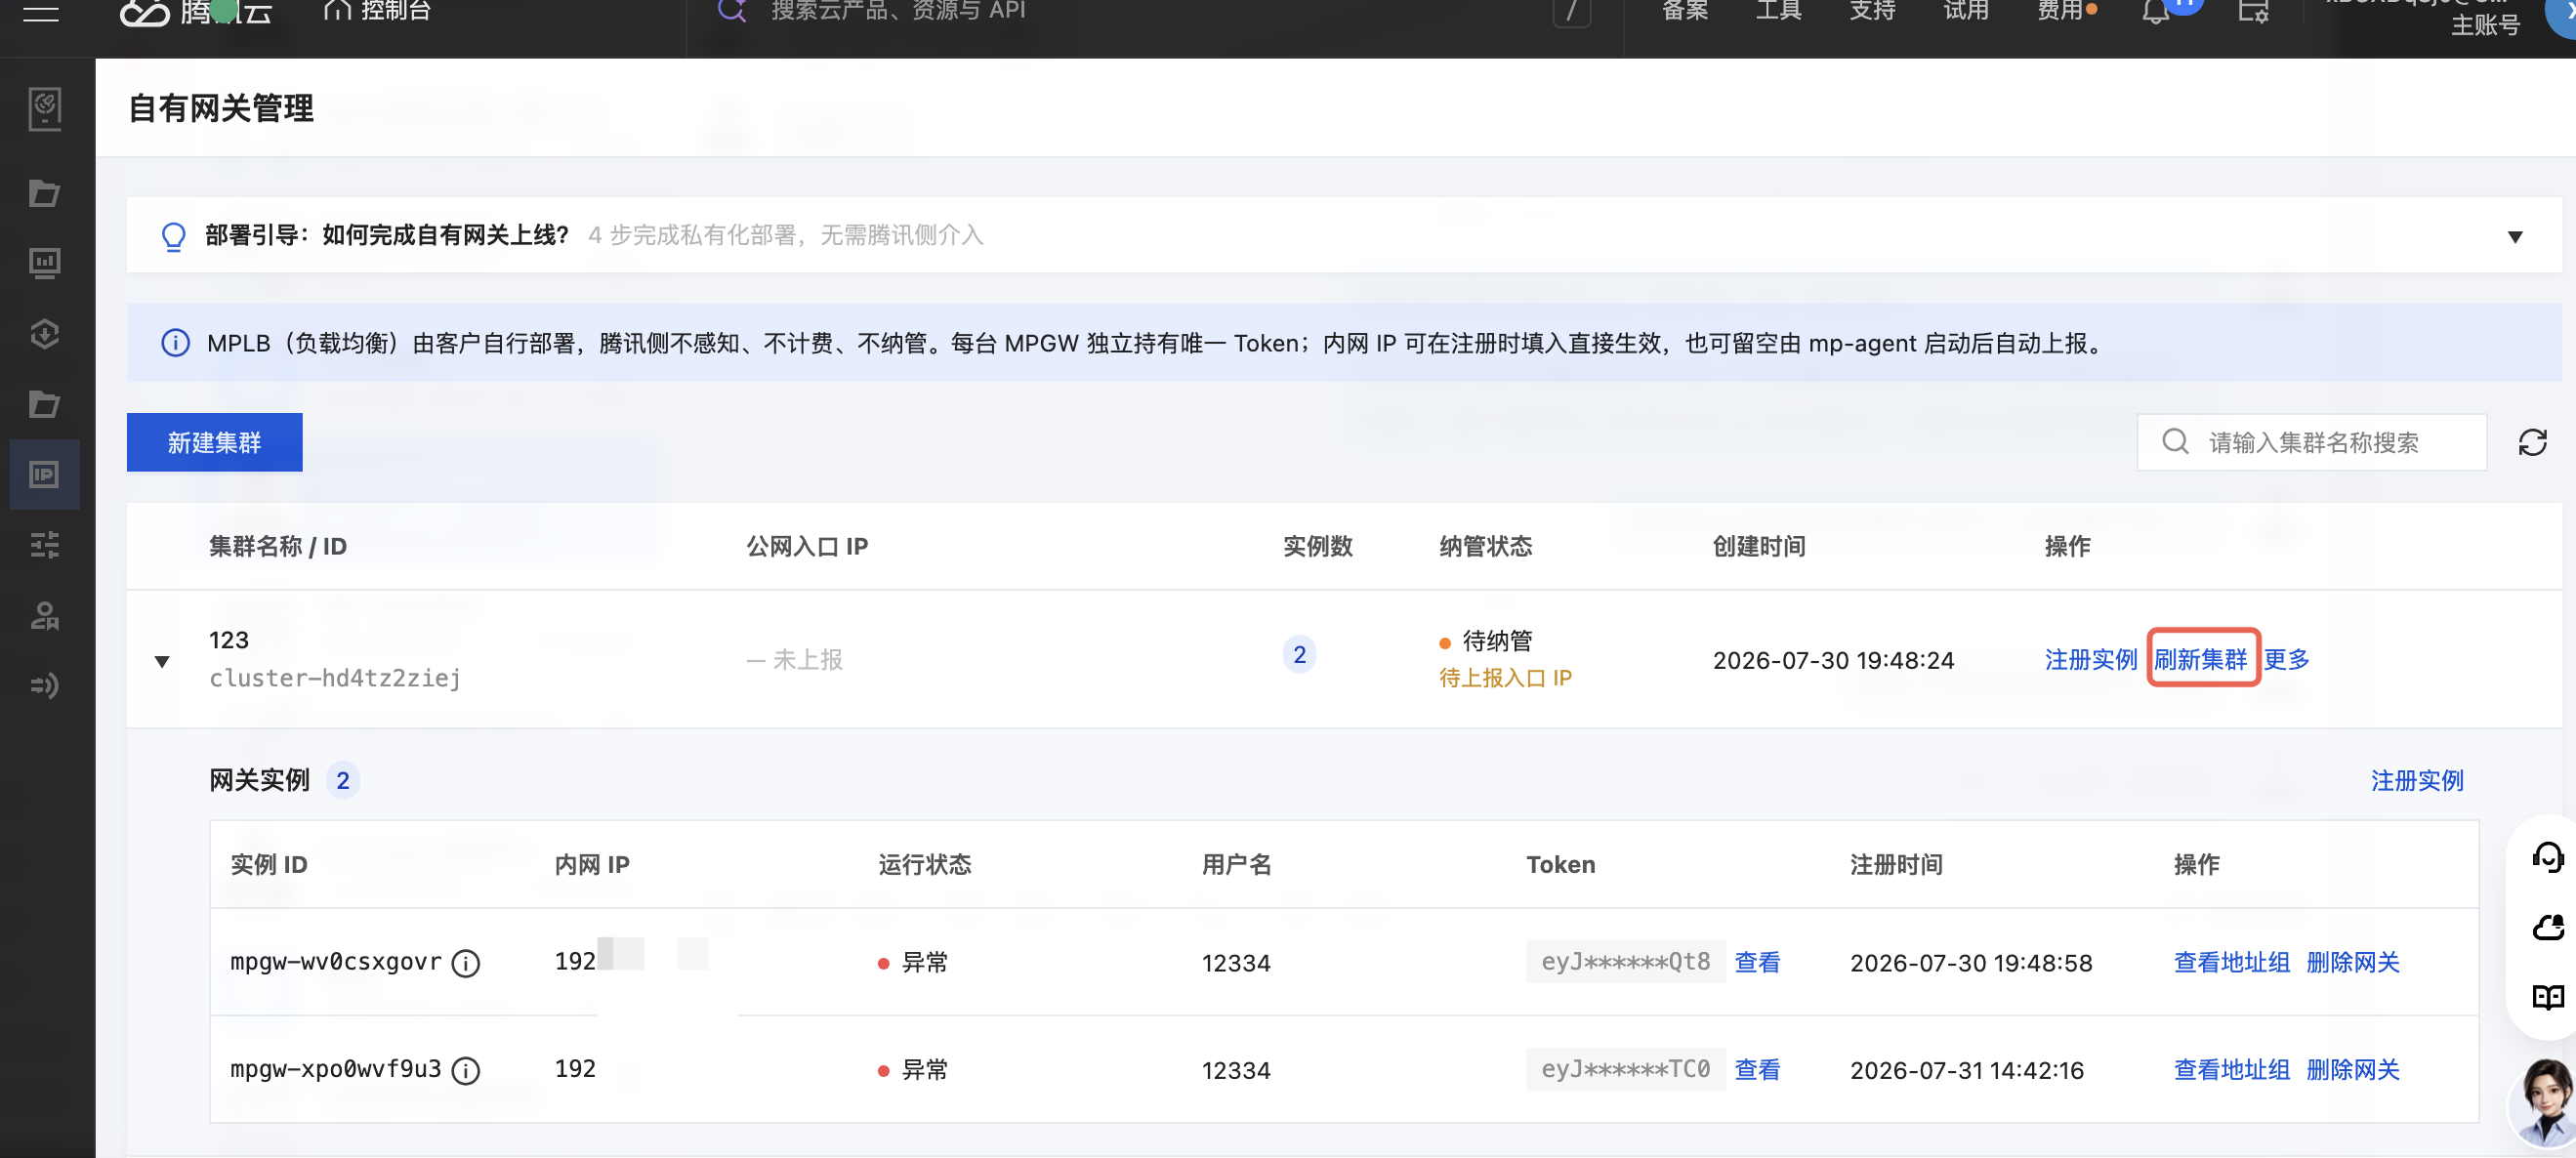View token eyJ******TC0 via 查看
2576x1158 pixels.
(x=1757, y=1070)
